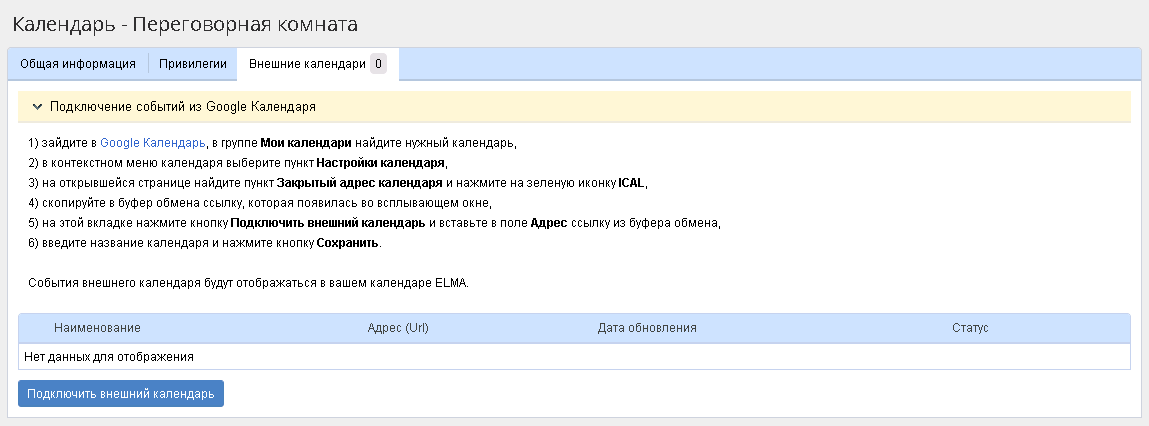Sort by 'Наименование' column header
Screen dimensions: 1149x426
97,328
